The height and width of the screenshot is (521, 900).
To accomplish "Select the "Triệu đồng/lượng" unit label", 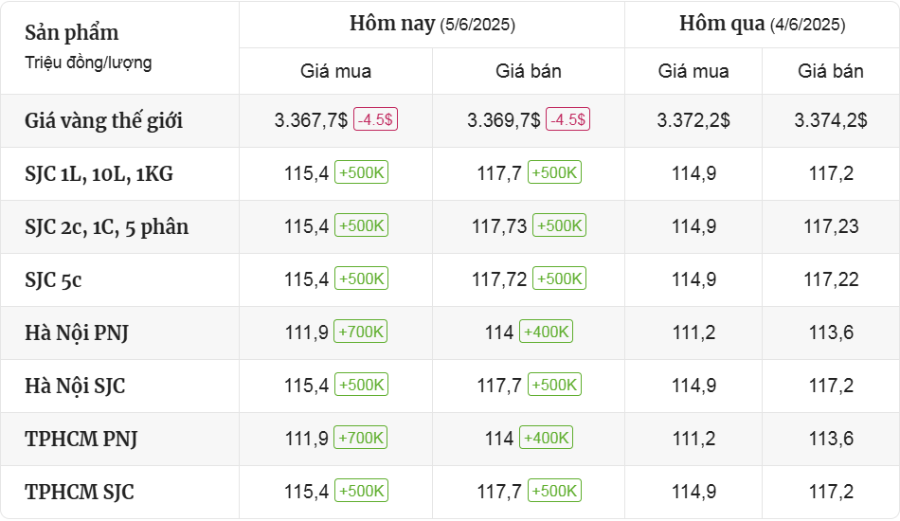I will [x=89, y=62].
